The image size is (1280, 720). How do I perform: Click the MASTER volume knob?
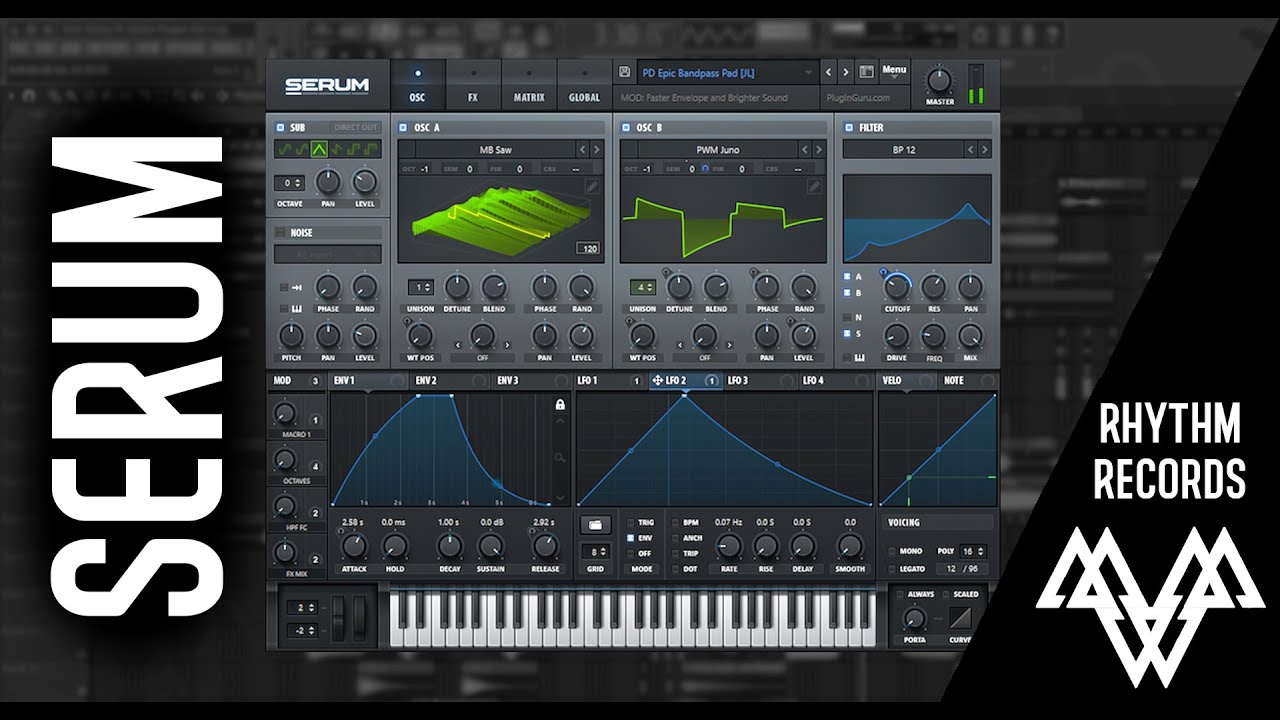click(x=939, y=82)
